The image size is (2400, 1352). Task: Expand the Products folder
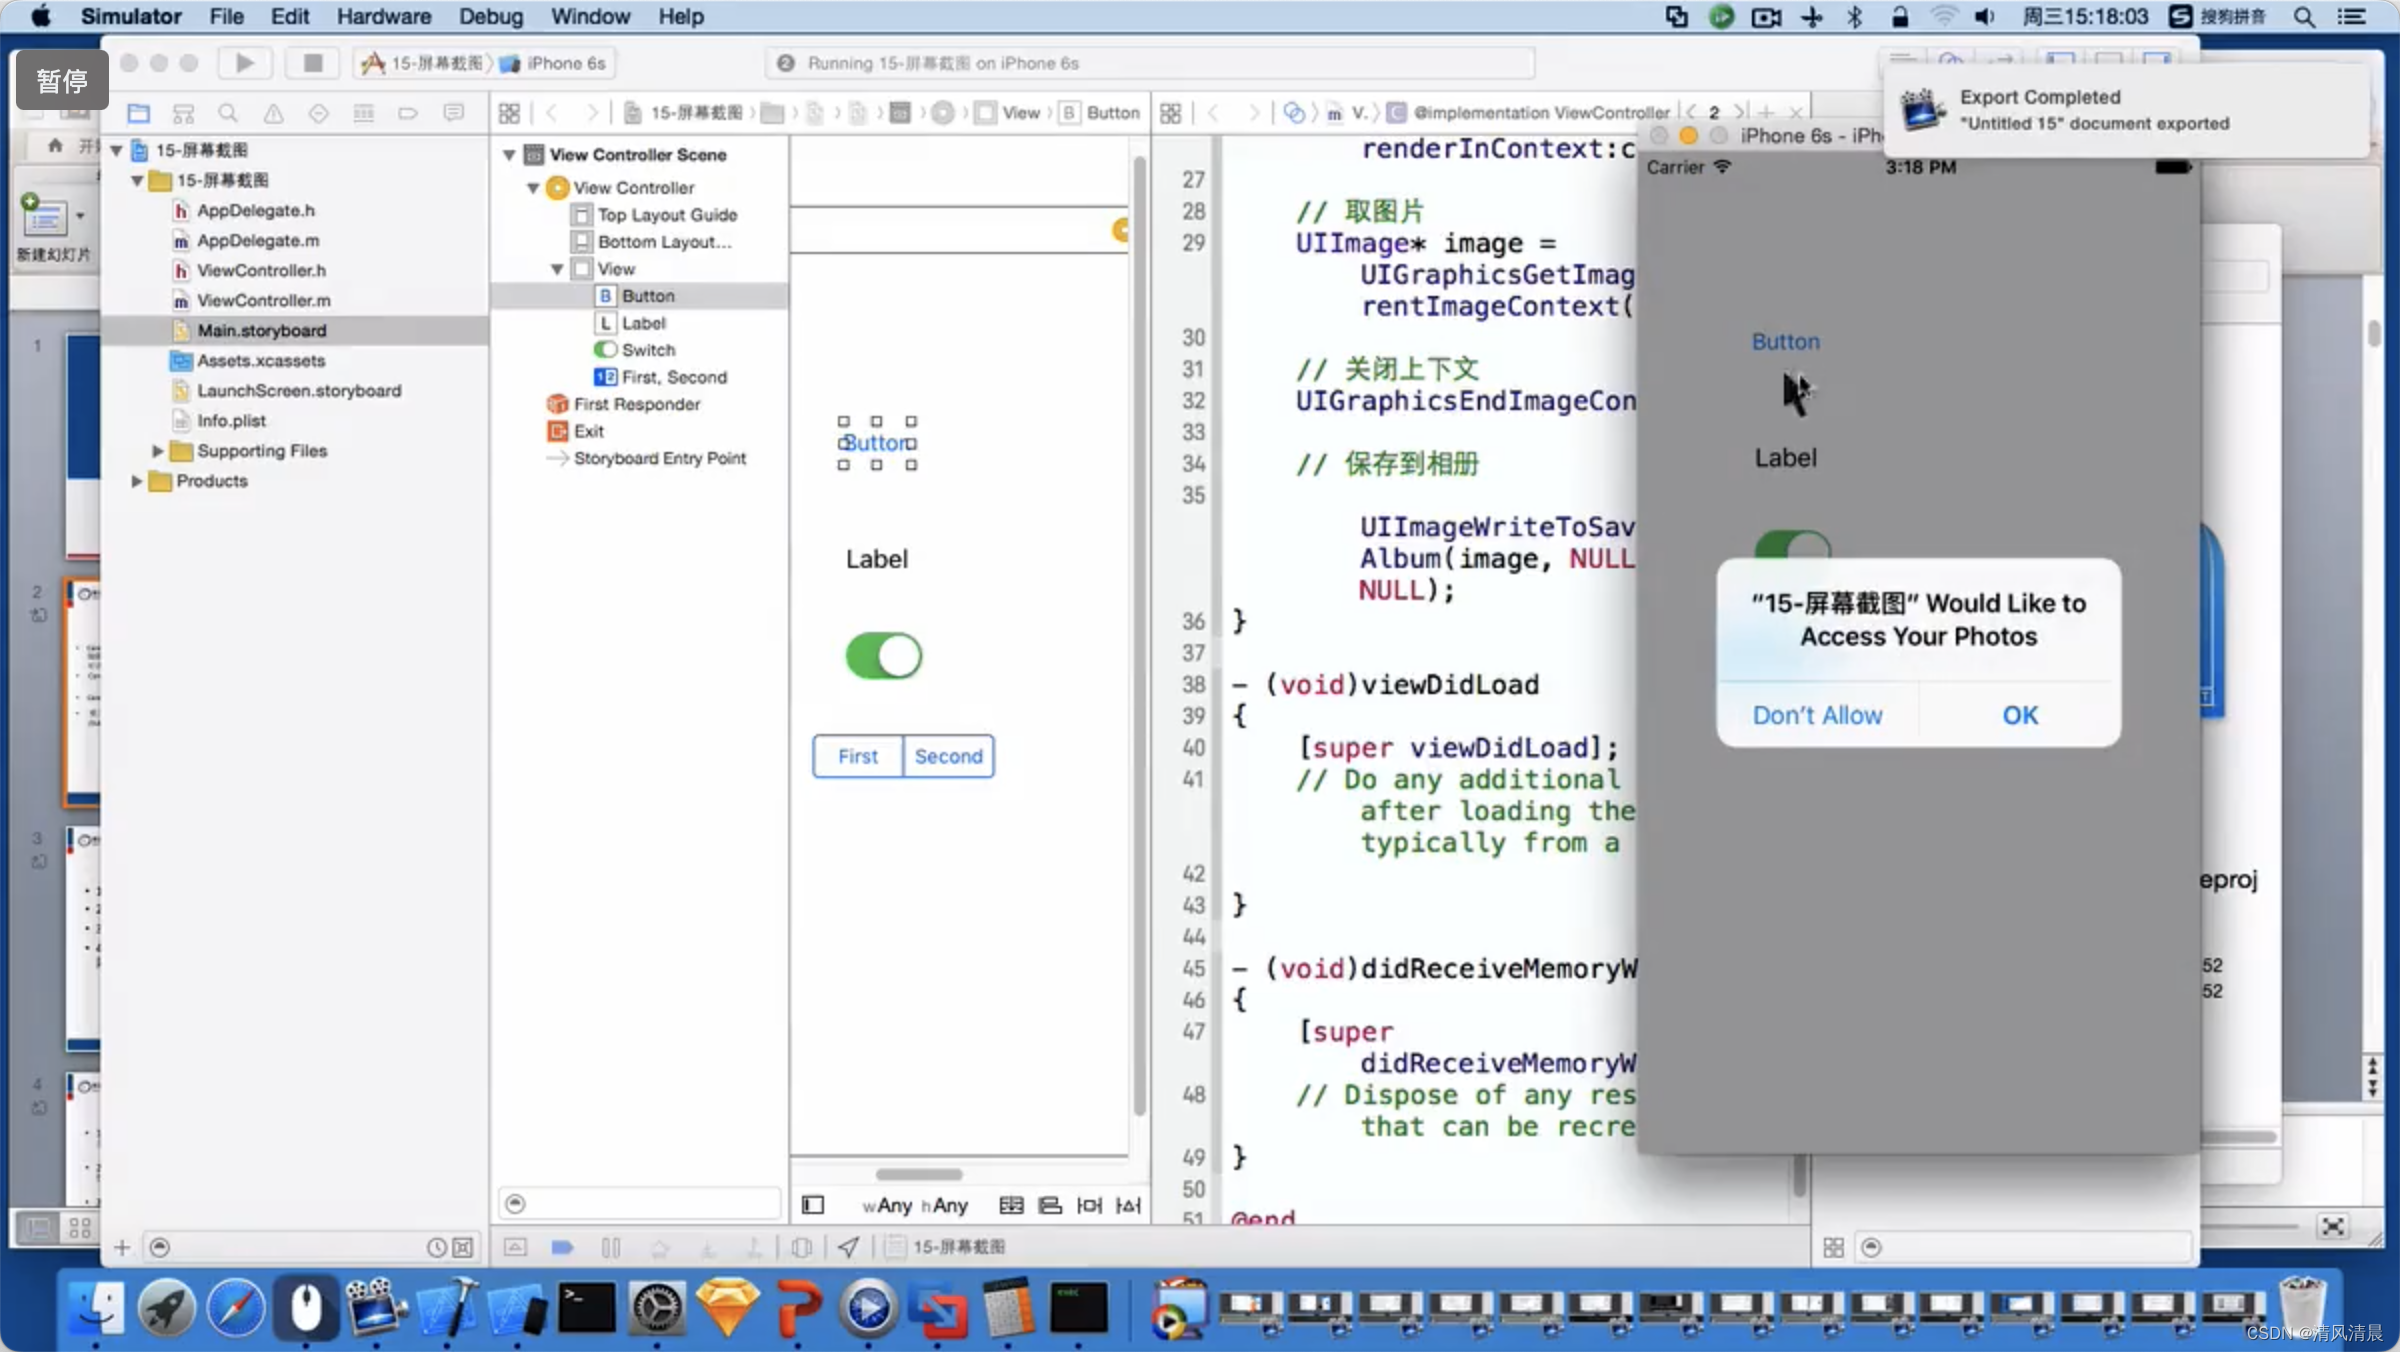[x=137, y=481]
